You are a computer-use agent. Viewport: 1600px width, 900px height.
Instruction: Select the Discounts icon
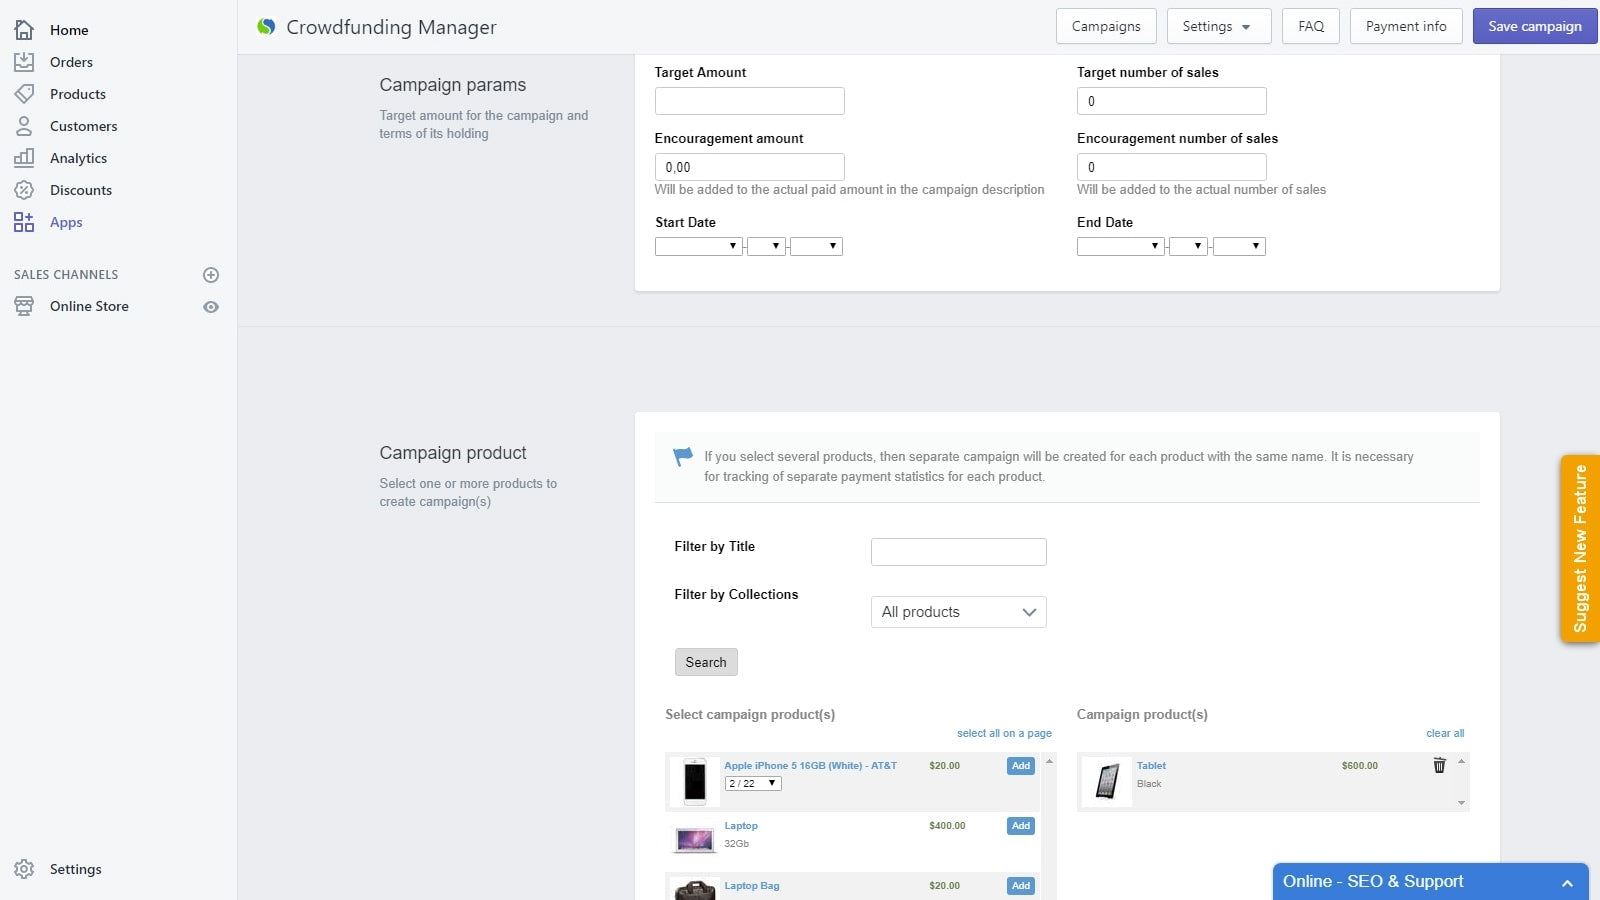coord(25,190)
